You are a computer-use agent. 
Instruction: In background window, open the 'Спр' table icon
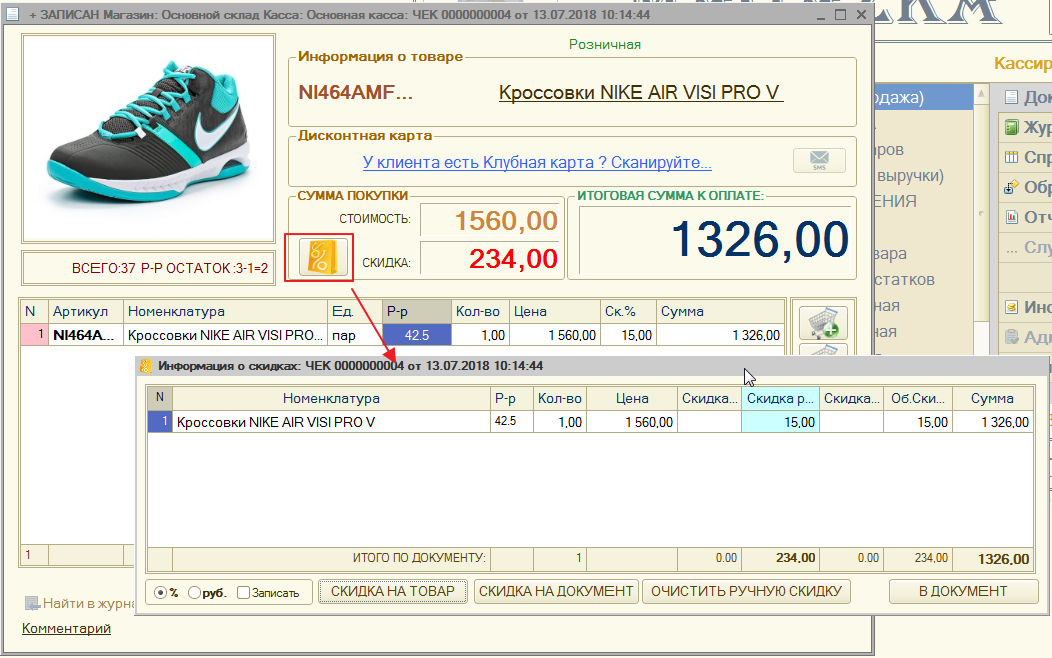click(x=1011, y=158)
